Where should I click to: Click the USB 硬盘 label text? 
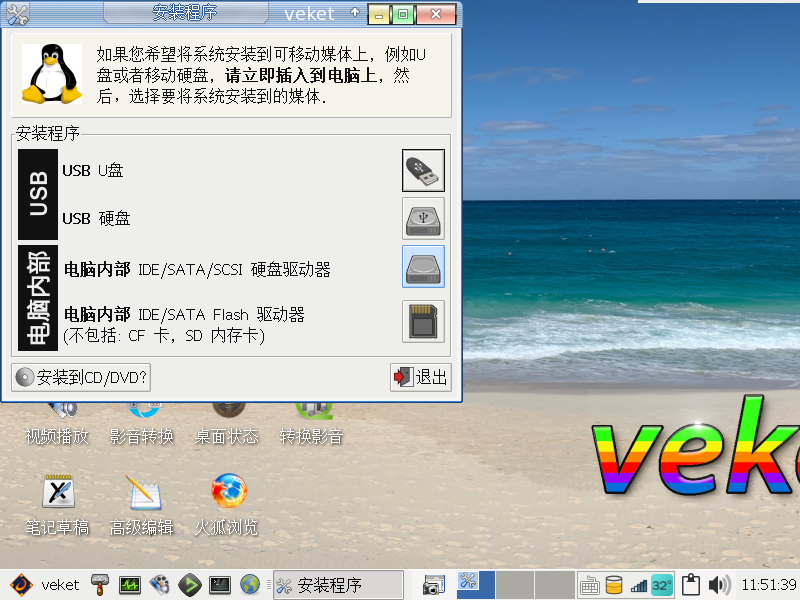pyautogui.click(x=96, y=218)
